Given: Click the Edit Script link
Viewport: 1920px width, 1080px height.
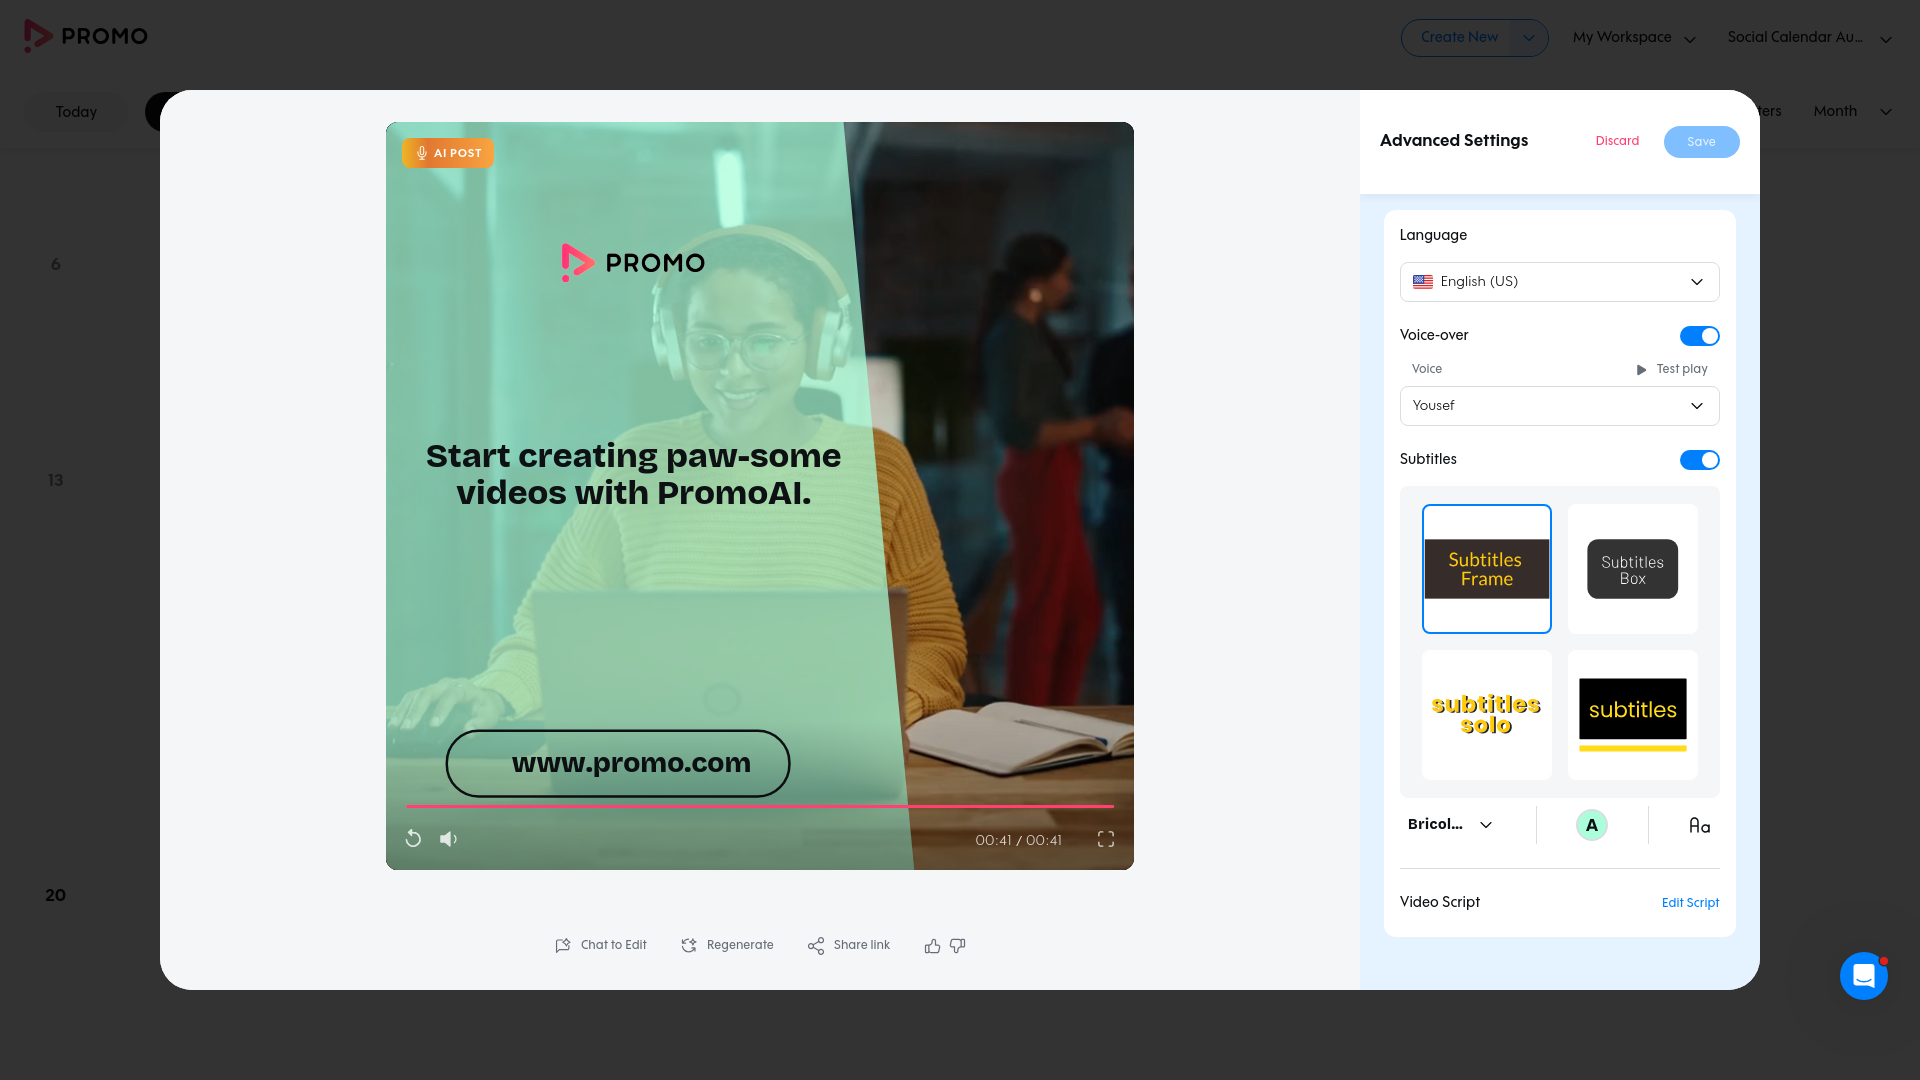Looking at the screenshot, I should click(x=1690, y=903).
